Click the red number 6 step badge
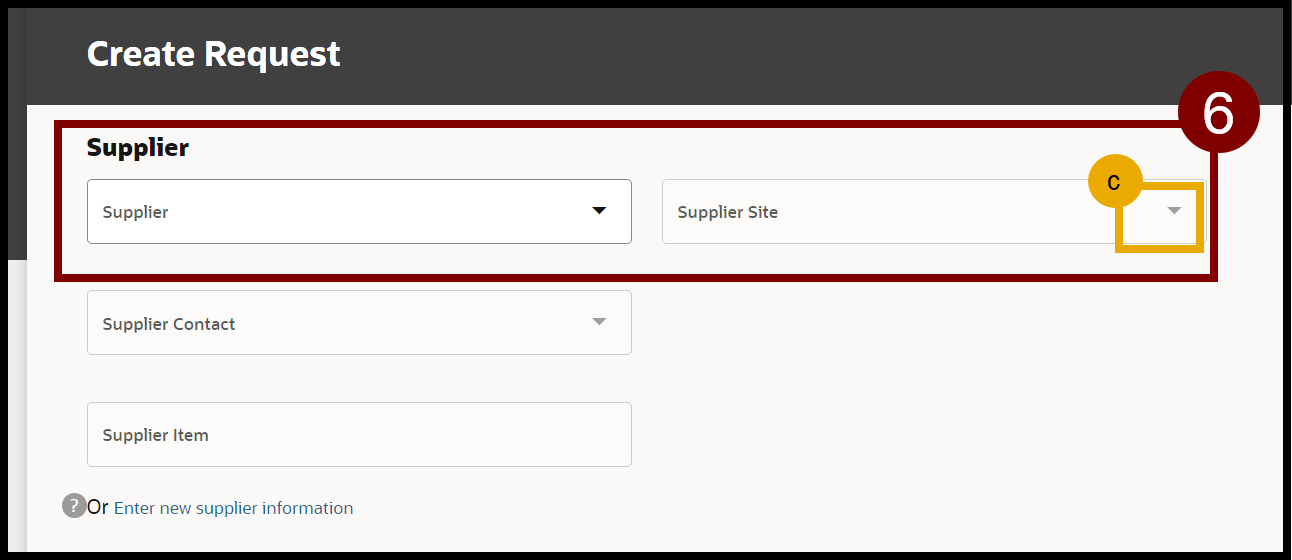The height and width of the screenshot is (560, 1292). pos(1217,114)
